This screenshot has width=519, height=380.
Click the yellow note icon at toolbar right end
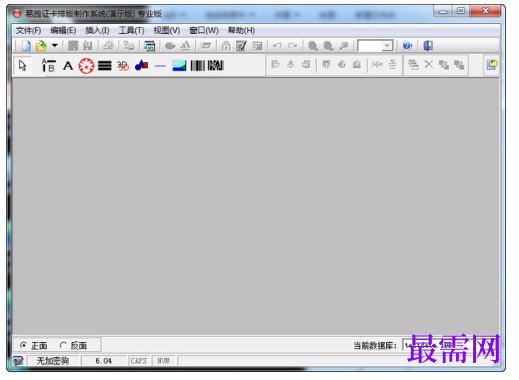[492, 64]
